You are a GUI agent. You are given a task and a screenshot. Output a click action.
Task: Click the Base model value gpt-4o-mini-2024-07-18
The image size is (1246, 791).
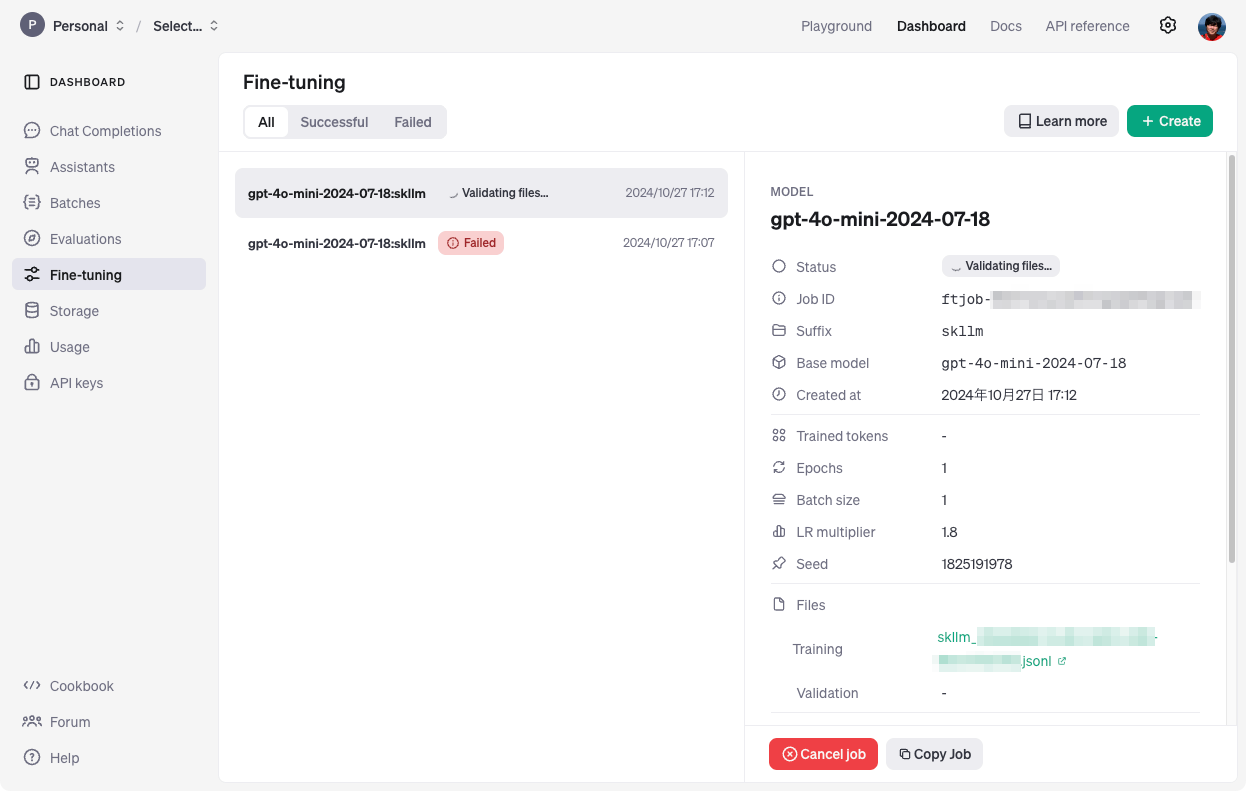(x=1034, y=363)
